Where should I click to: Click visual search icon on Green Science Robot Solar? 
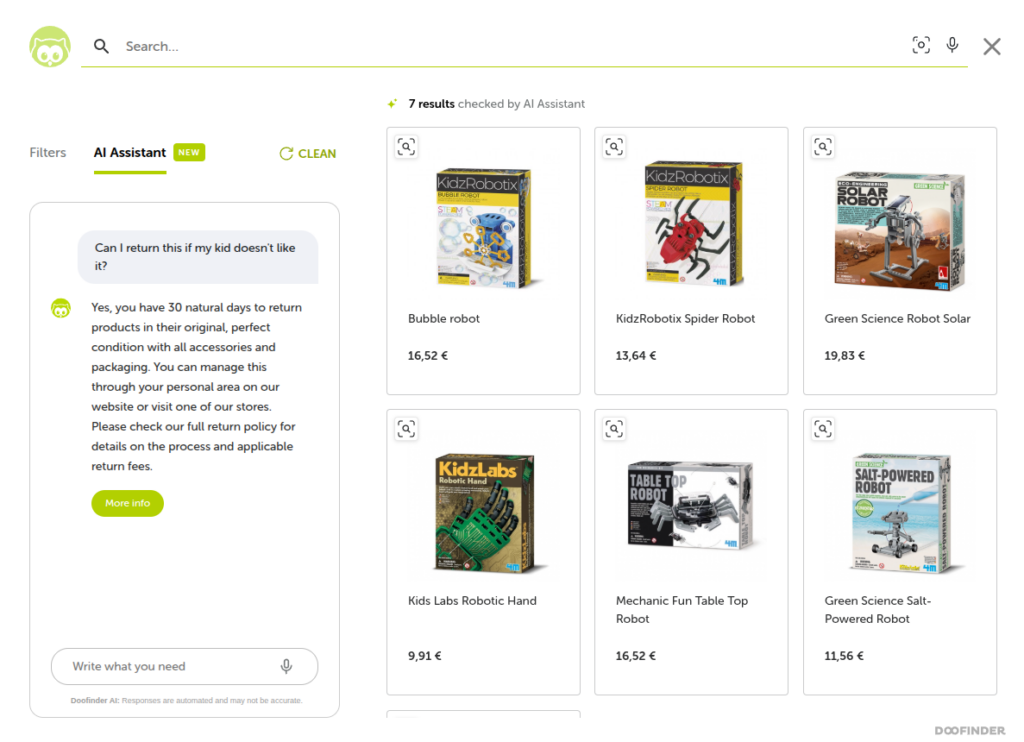click(823, 147)
